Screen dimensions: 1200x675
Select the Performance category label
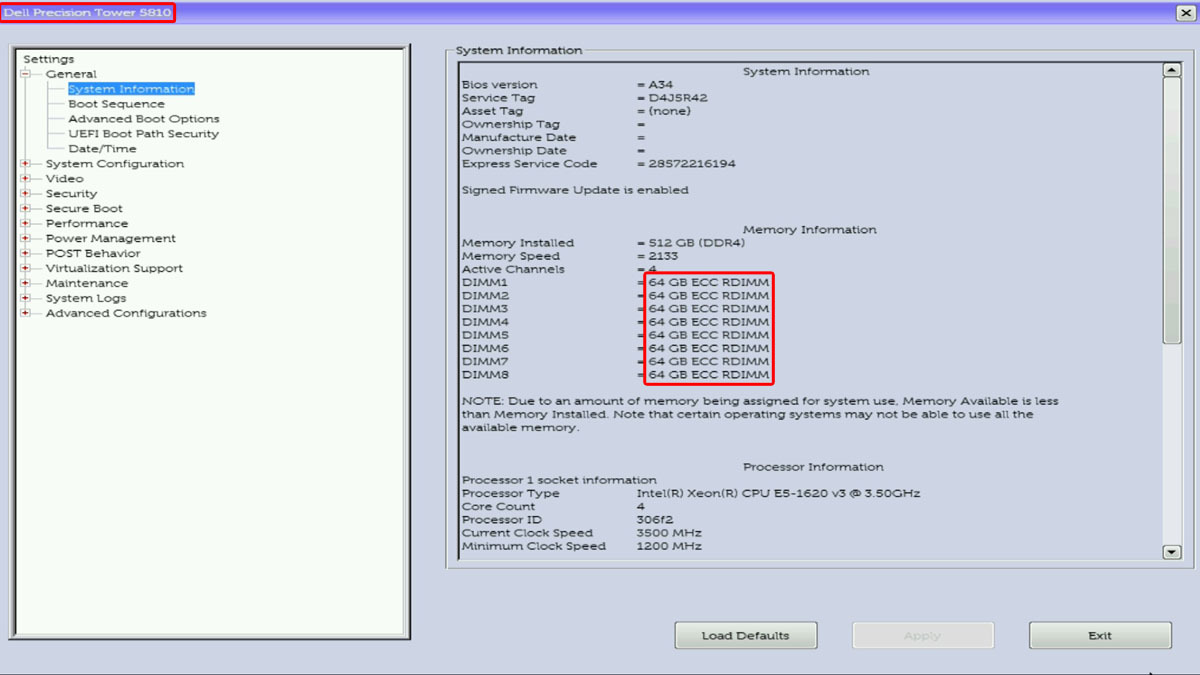(87, 224)
